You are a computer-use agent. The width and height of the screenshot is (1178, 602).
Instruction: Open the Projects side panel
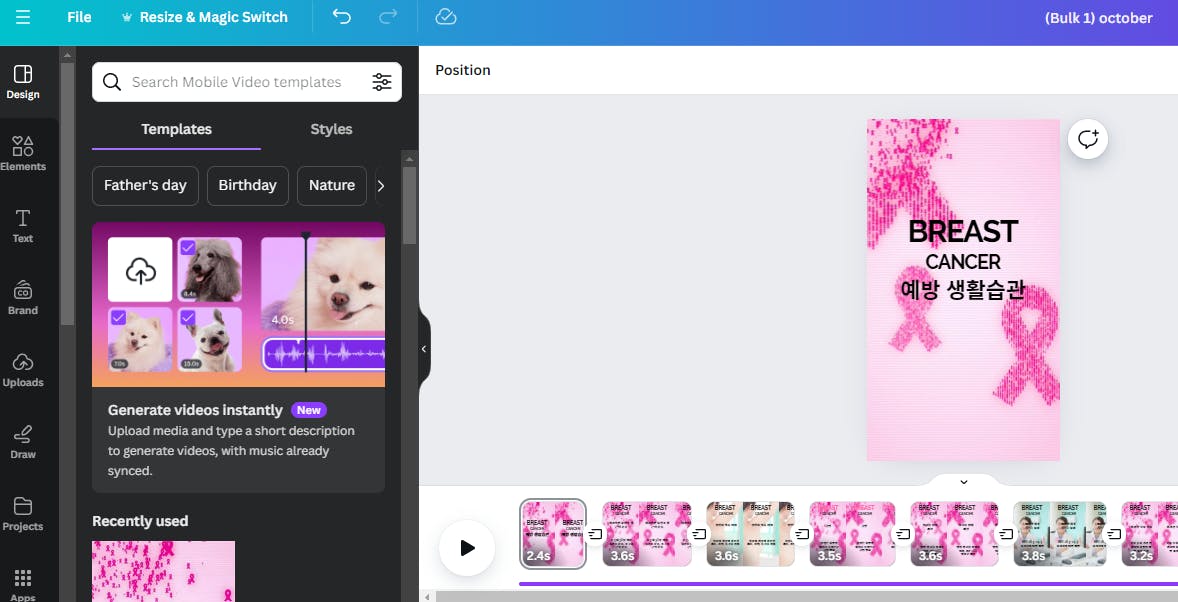click(x=23, y=514)
